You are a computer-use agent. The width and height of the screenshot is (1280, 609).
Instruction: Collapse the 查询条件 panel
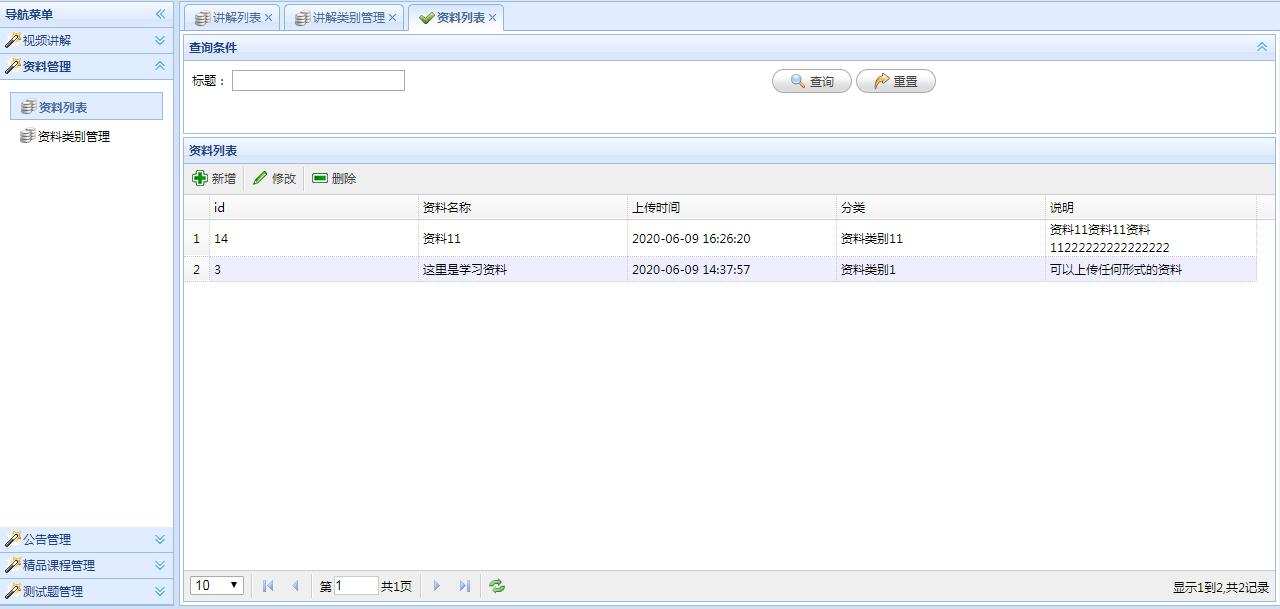tap(1262, 47)
